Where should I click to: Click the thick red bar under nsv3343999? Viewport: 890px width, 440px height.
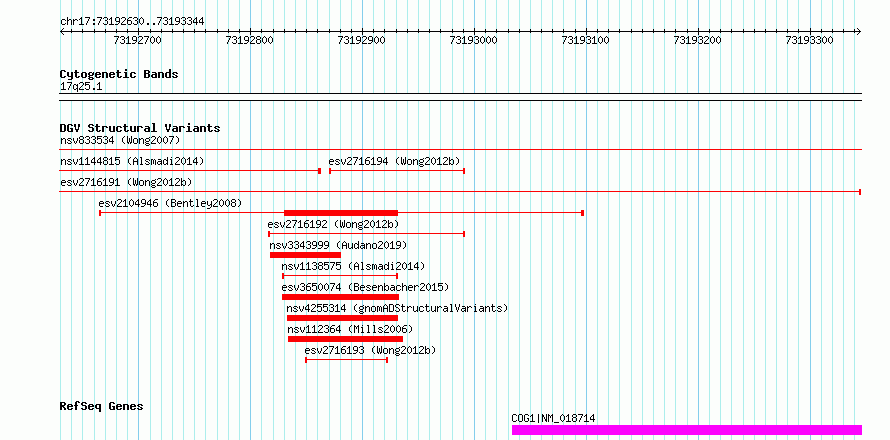[x=305, y=255]
